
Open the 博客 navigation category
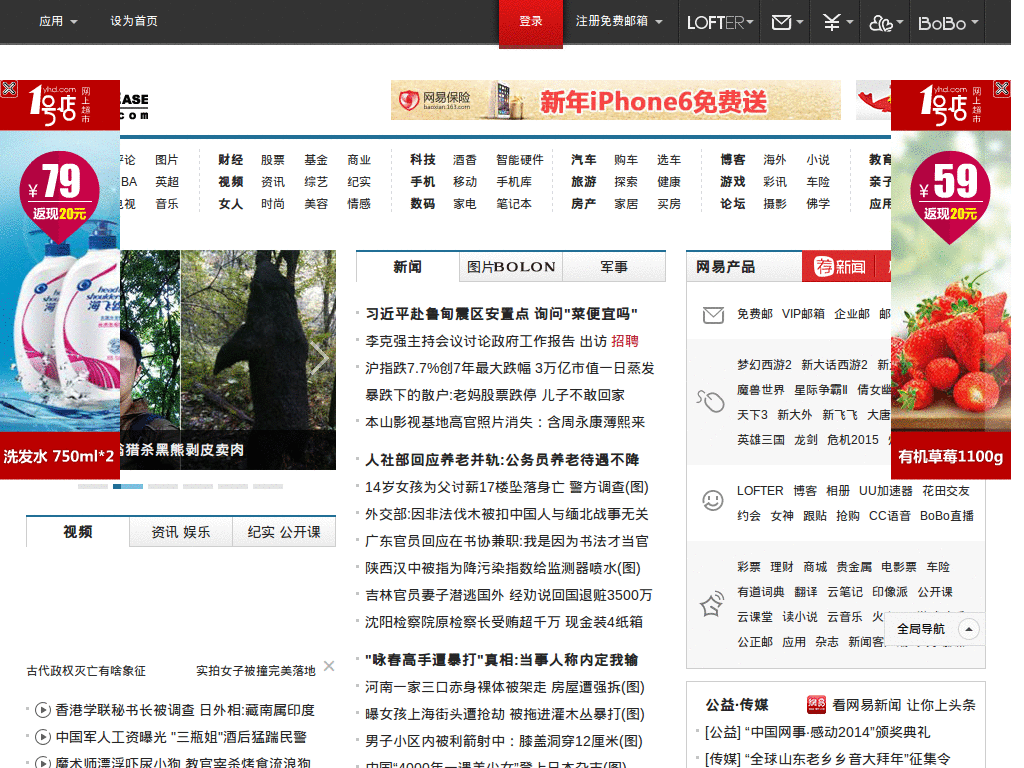[733, 160]
